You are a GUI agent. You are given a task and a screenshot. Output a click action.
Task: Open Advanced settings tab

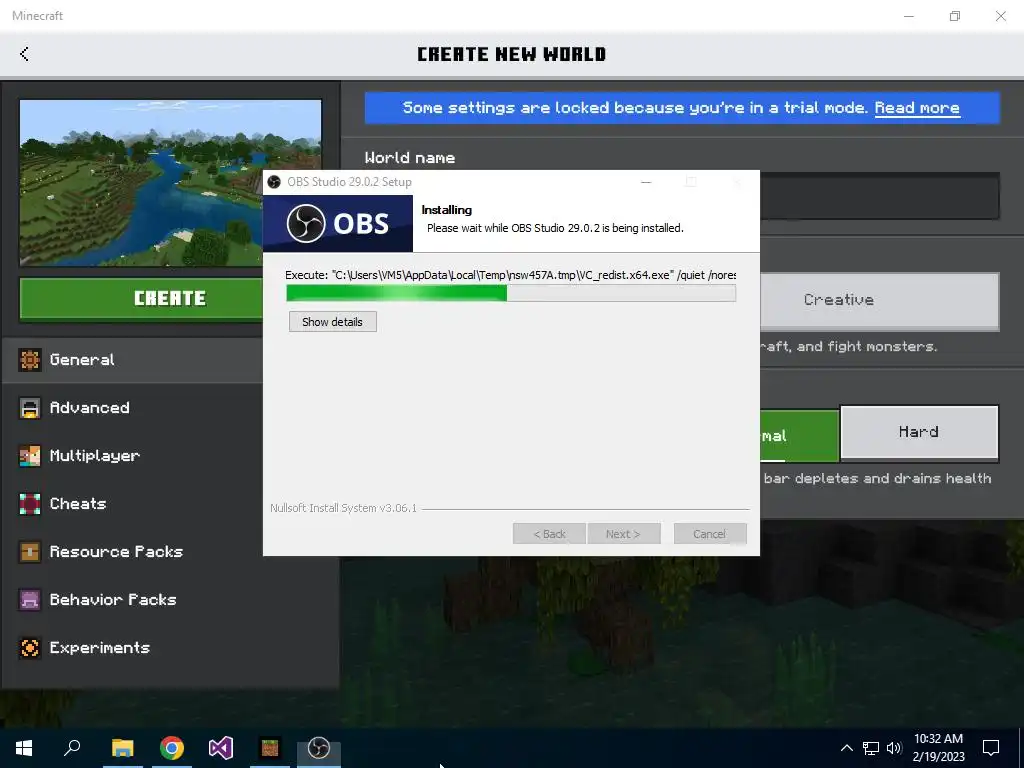[x=133, y=408]
